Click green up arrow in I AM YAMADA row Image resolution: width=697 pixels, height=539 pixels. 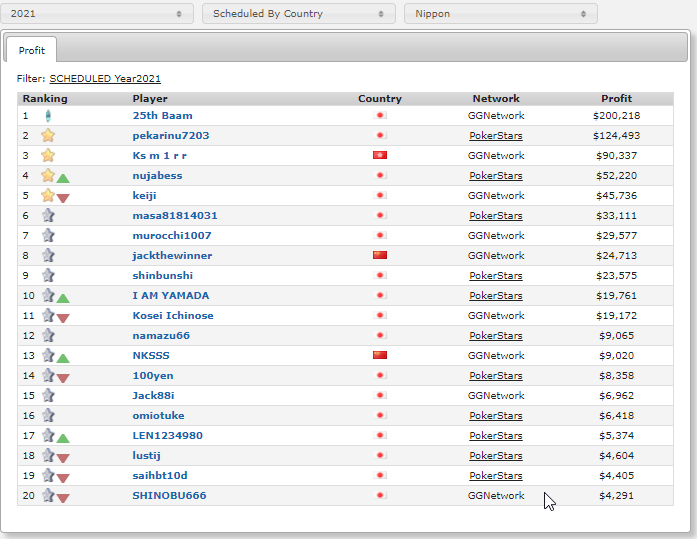(63, 298)
